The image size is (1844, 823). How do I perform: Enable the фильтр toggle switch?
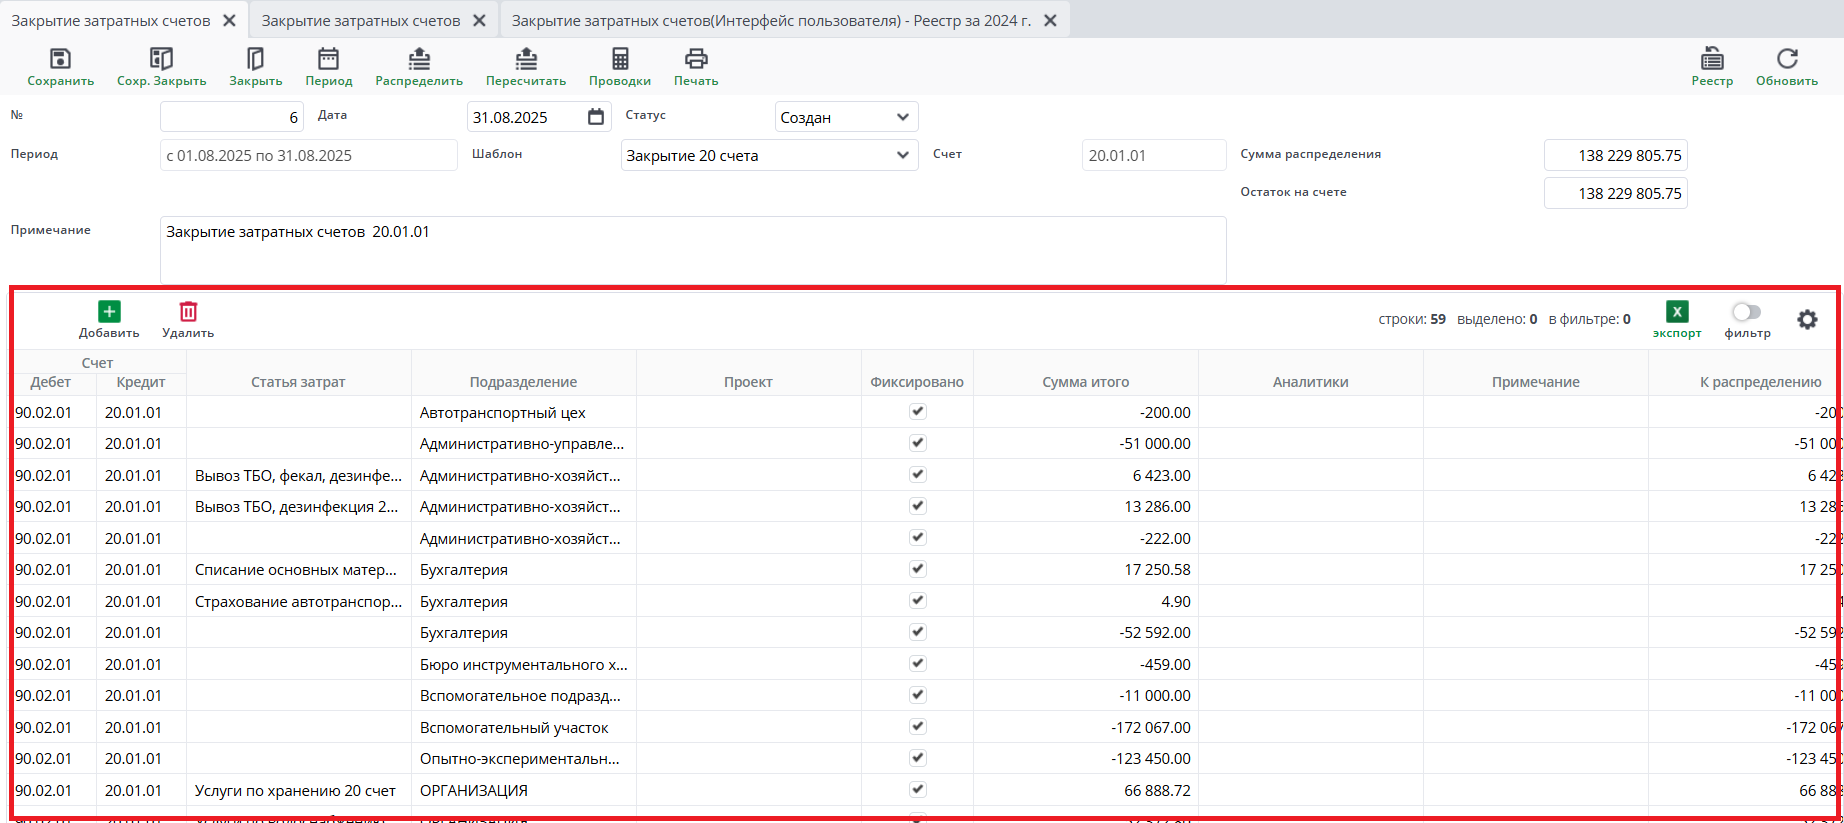[x=1746, y=312]
